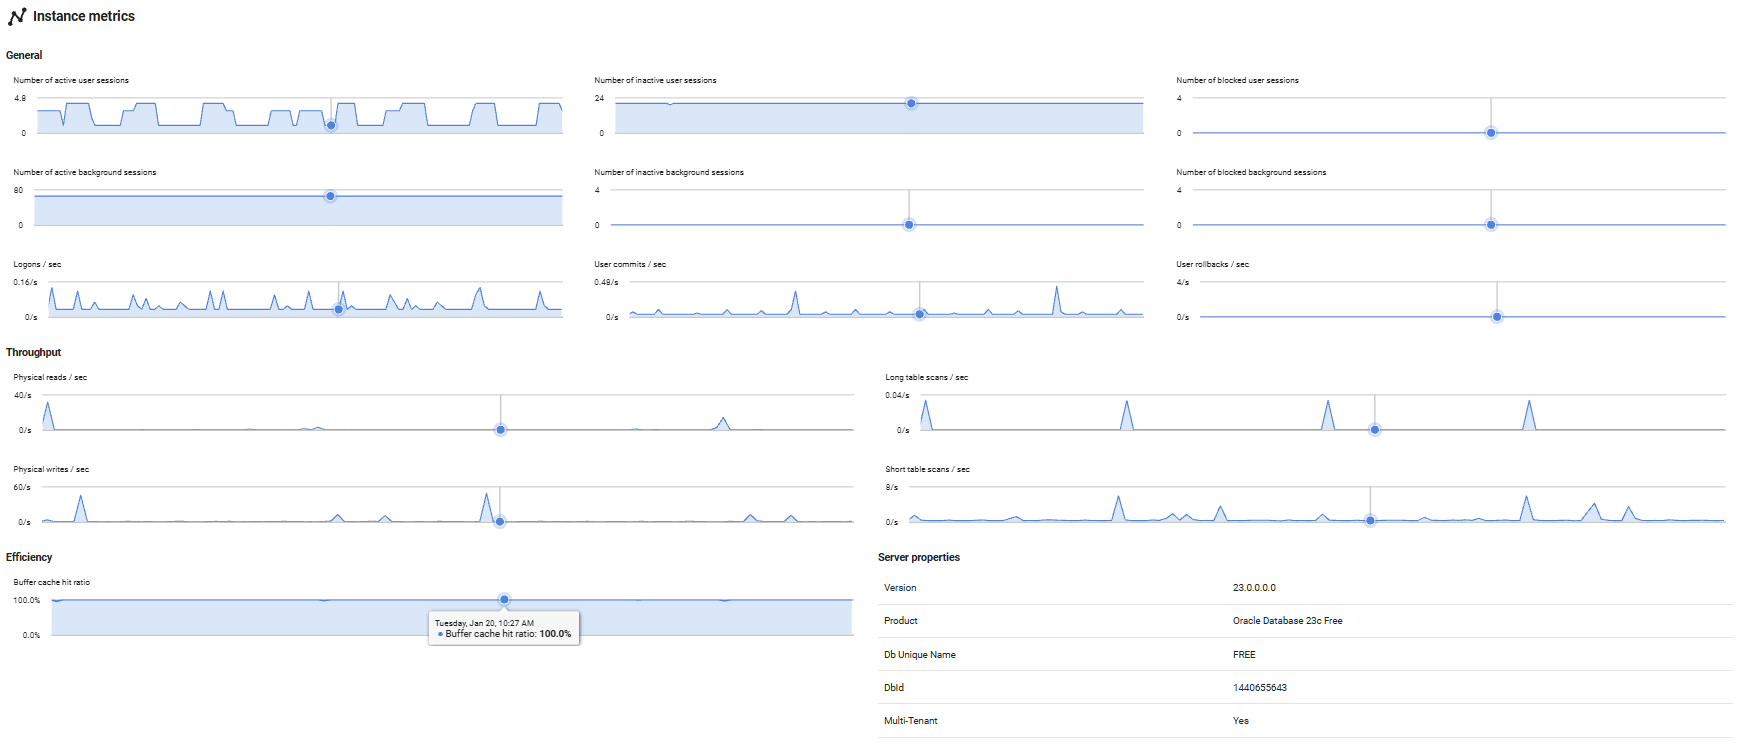Select the Physical reads / sec data point
This screenshot has height=751, width=1745.
click(501, 430)
